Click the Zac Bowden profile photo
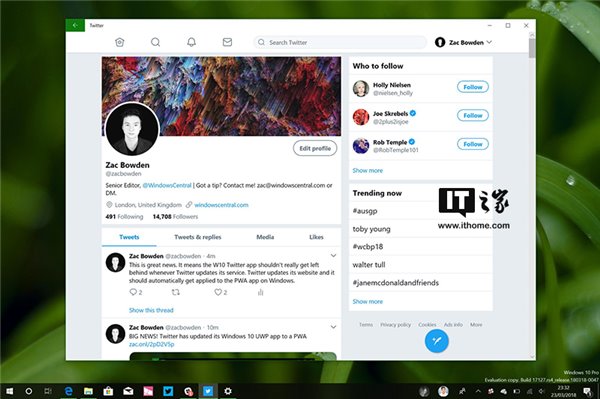 132,129
